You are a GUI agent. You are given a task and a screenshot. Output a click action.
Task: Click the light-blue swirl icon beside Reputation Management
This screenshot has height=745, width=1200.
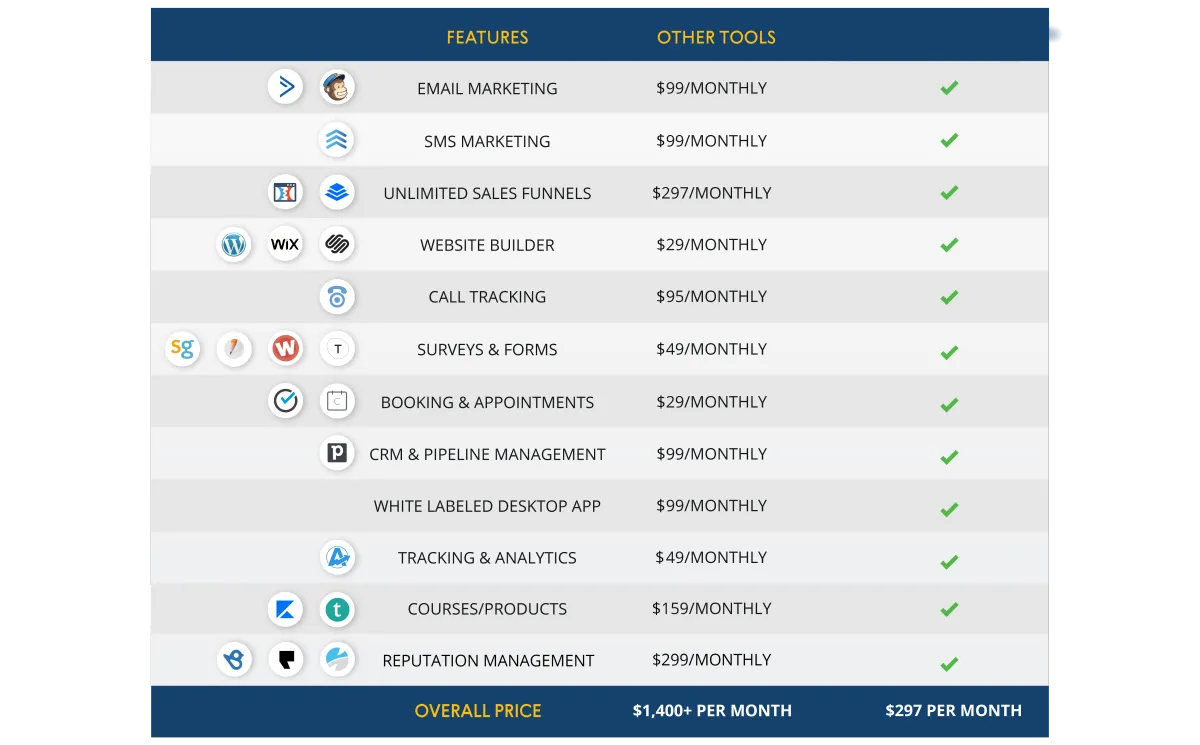coord(338,659)
